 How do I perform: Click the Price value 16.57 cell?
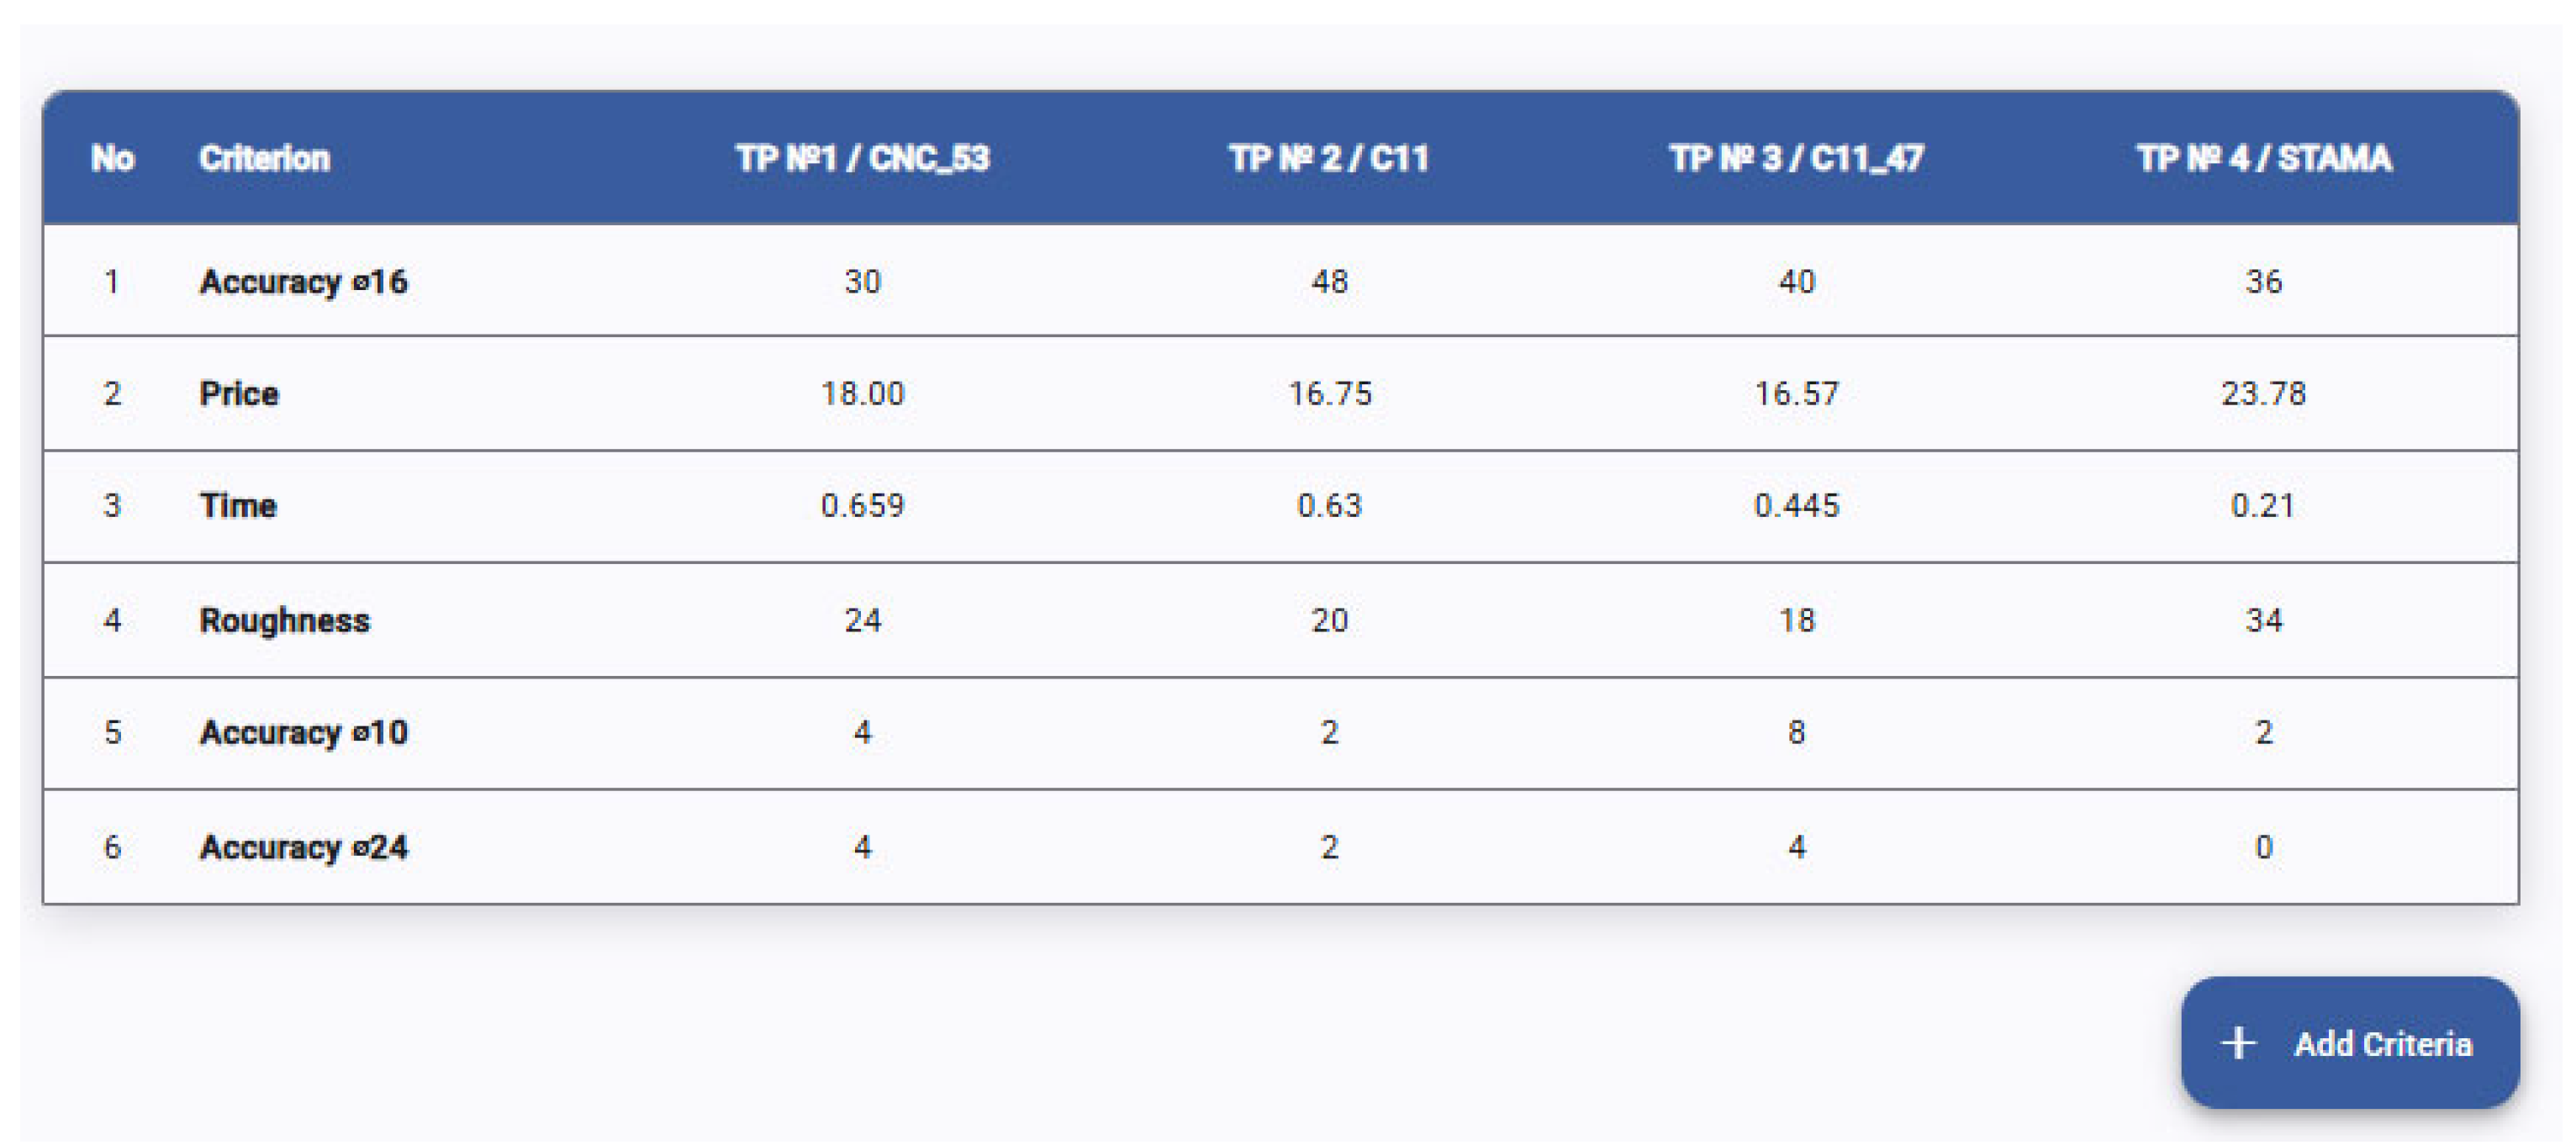[1796, 394]
